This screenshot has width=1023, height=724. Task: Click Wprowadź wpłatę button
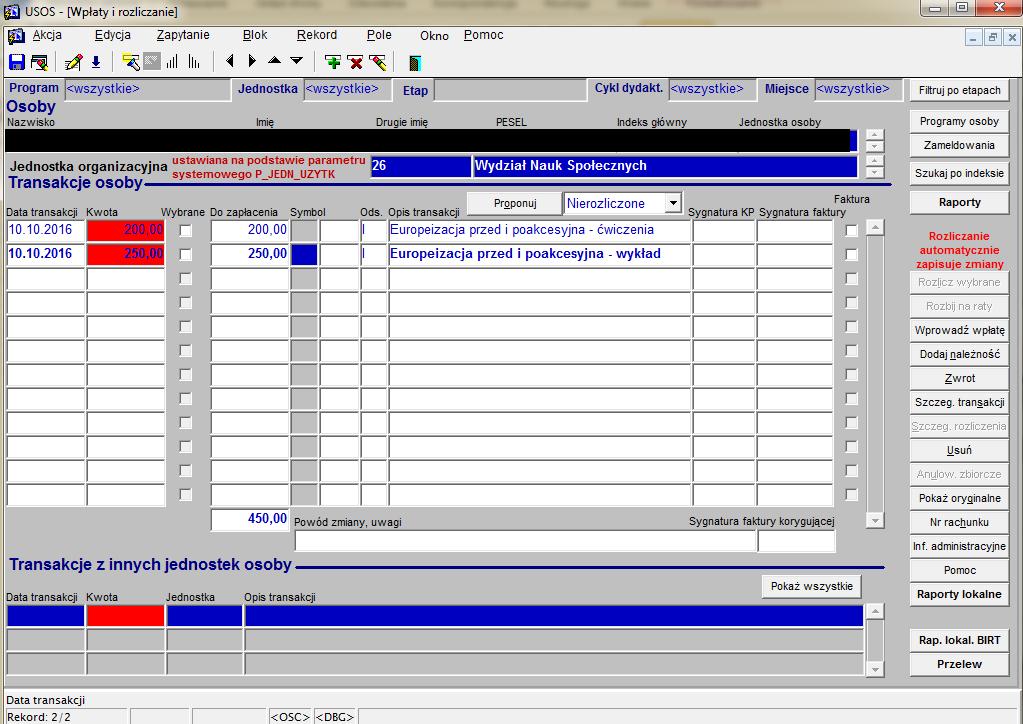point(959,330)
